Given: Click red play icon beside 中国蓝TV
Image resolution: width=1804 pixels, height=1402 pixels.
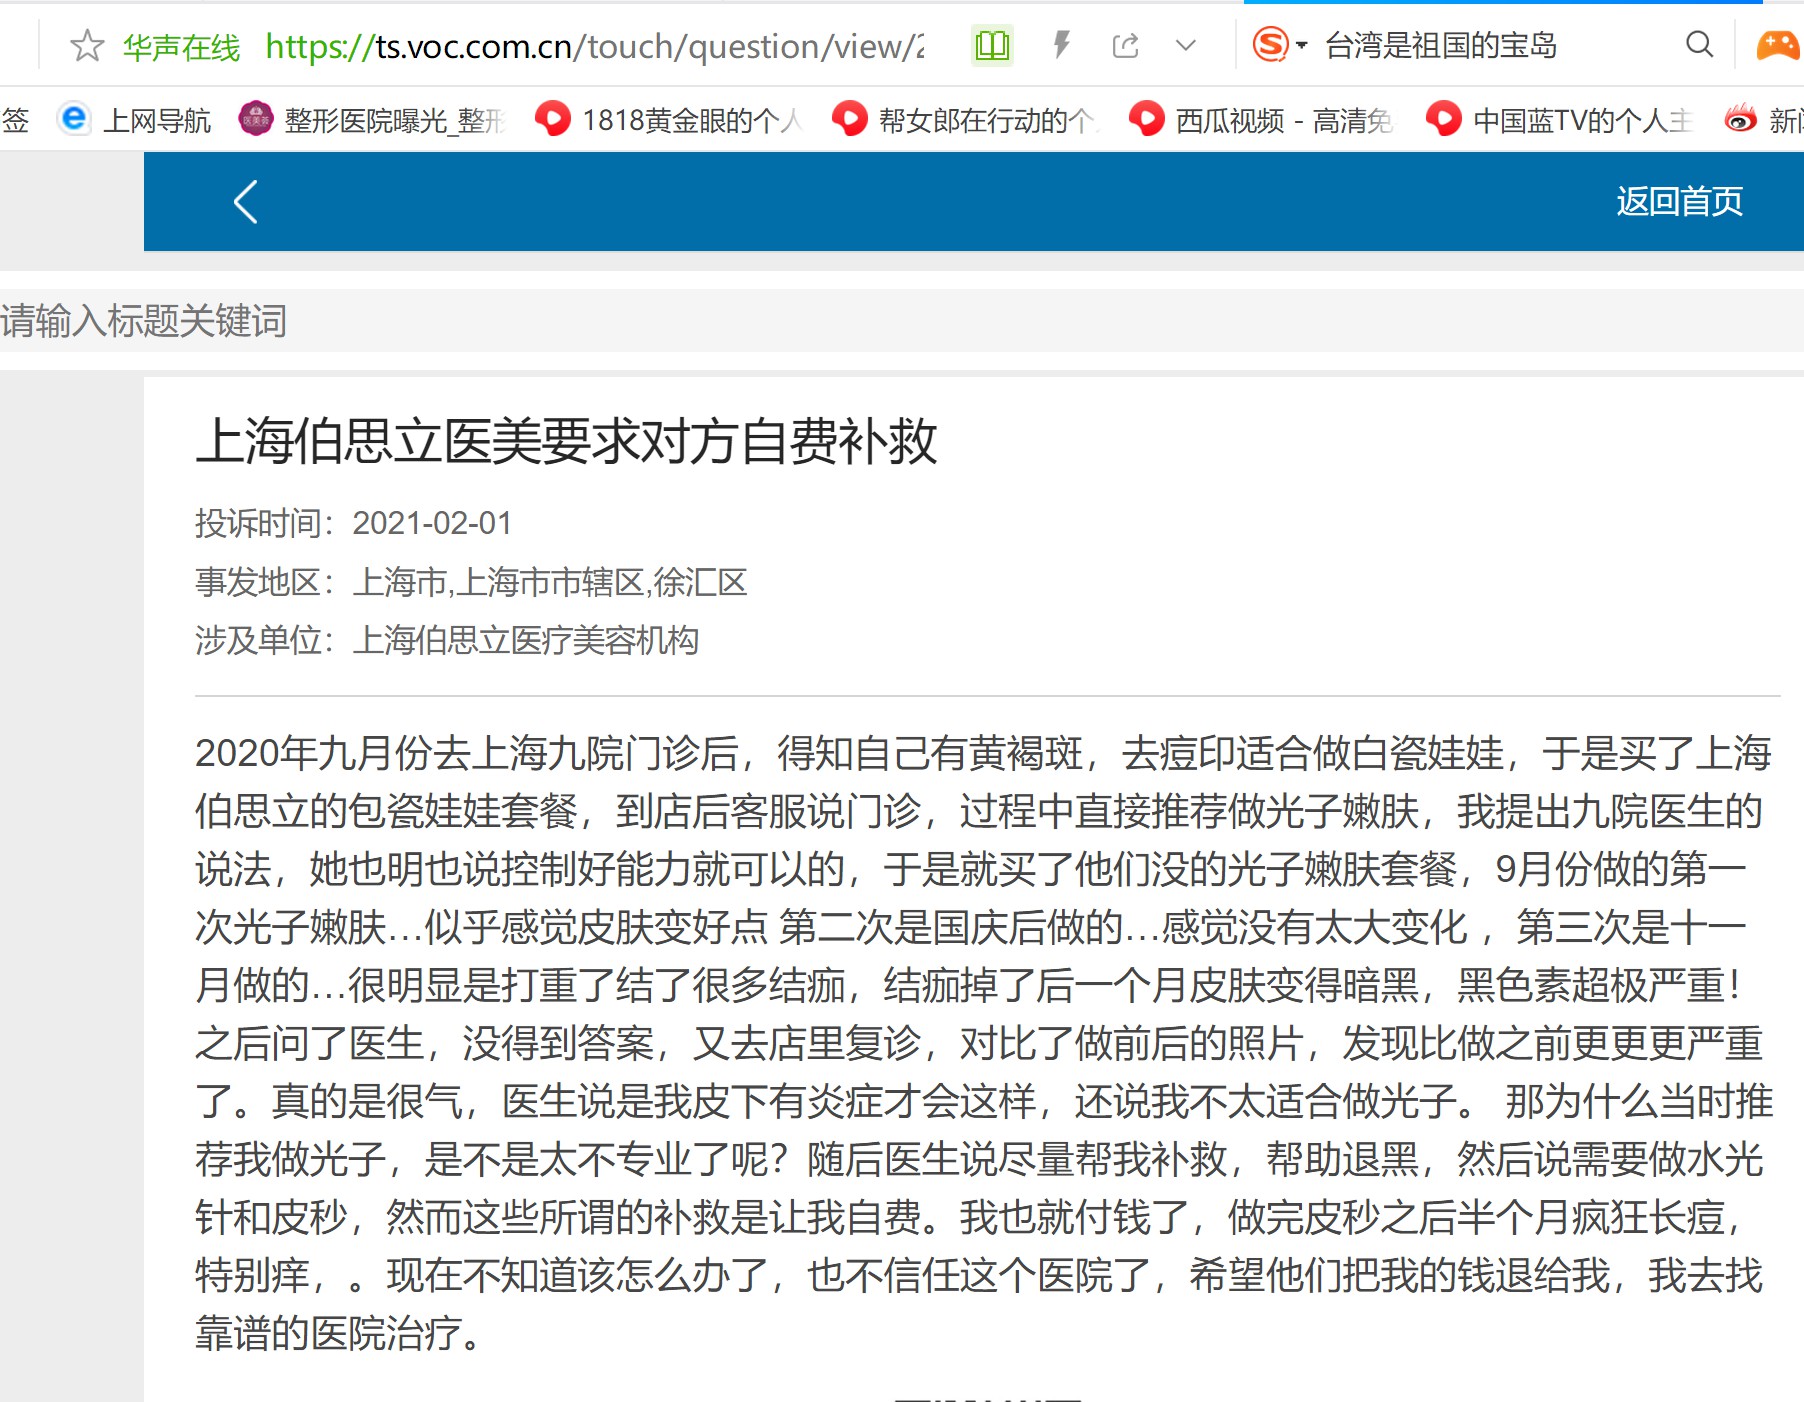Looking at the screenshot, I should [1444, 119].
